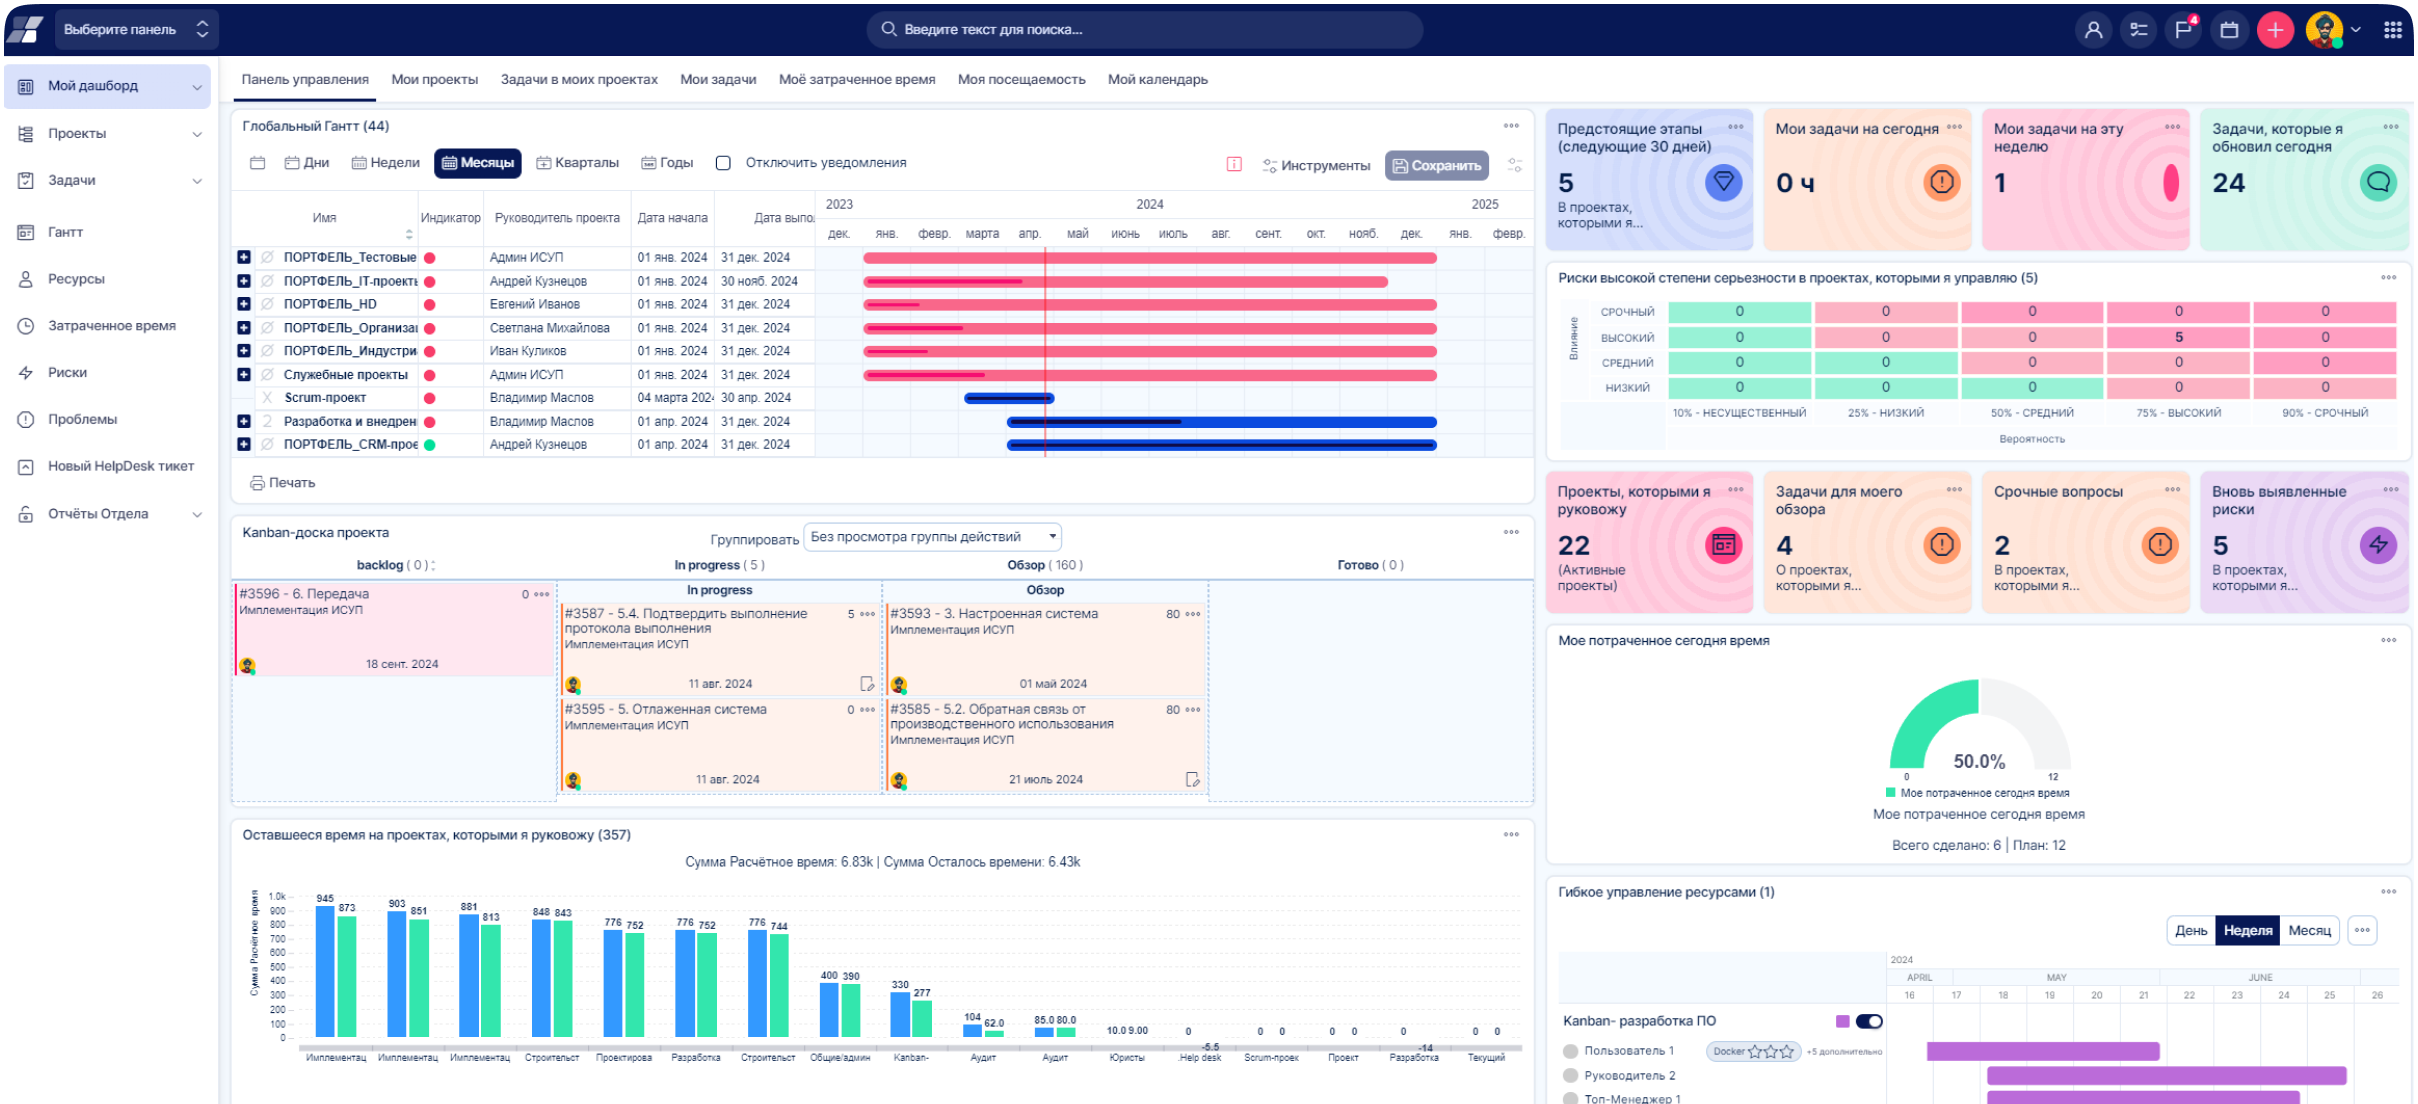Click chat icon on Задачи, которые я обновил card
The height and width of the screenshot is (1104, 2418).
tap(2378, 182)
